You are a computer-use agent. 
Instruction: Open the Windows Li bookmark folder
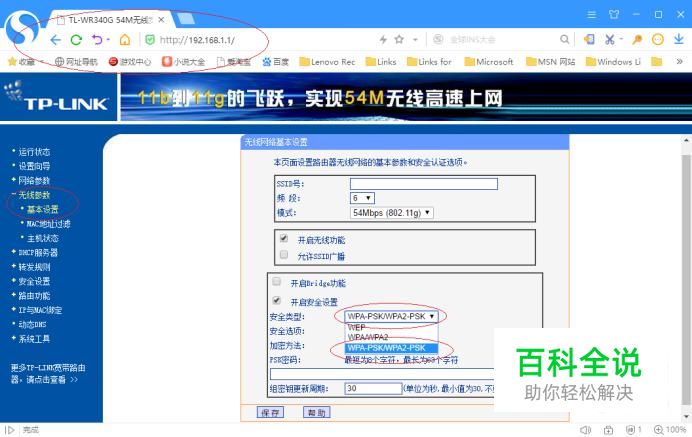tap(613, 62)
